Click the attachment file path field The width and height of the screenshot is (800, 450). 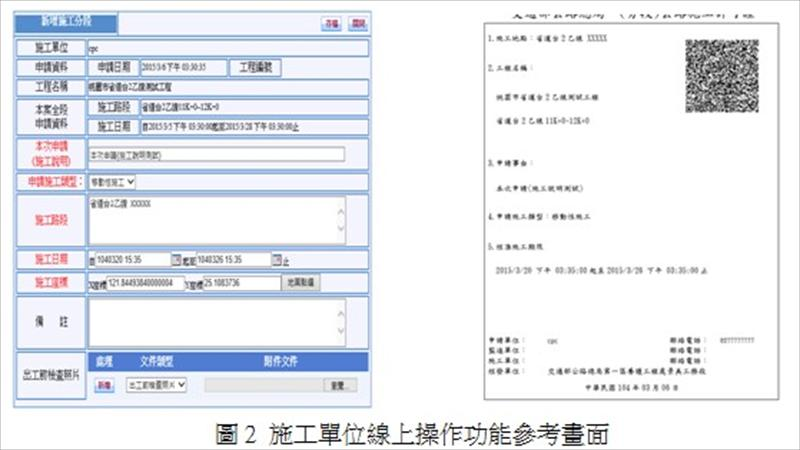click(x=264, y=385)
